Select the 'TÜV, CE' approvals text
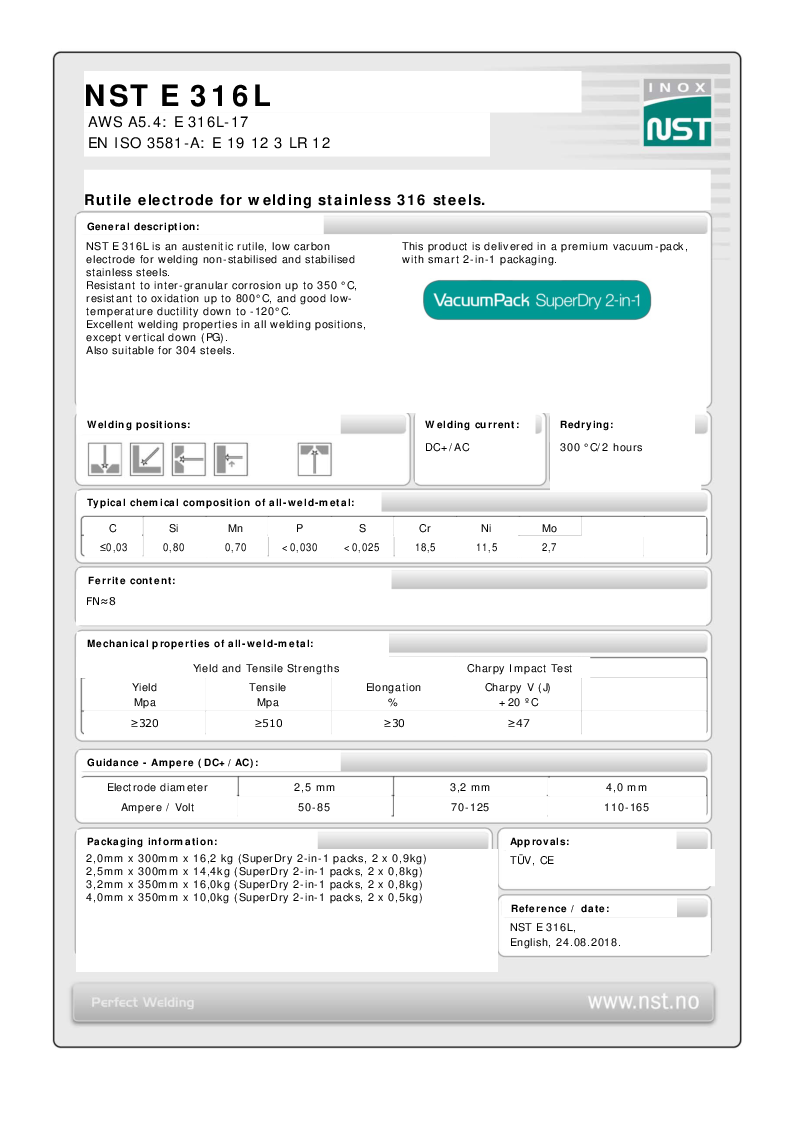Image resolution: width=794 pixels, height=1123 pixels. point(532,861)
